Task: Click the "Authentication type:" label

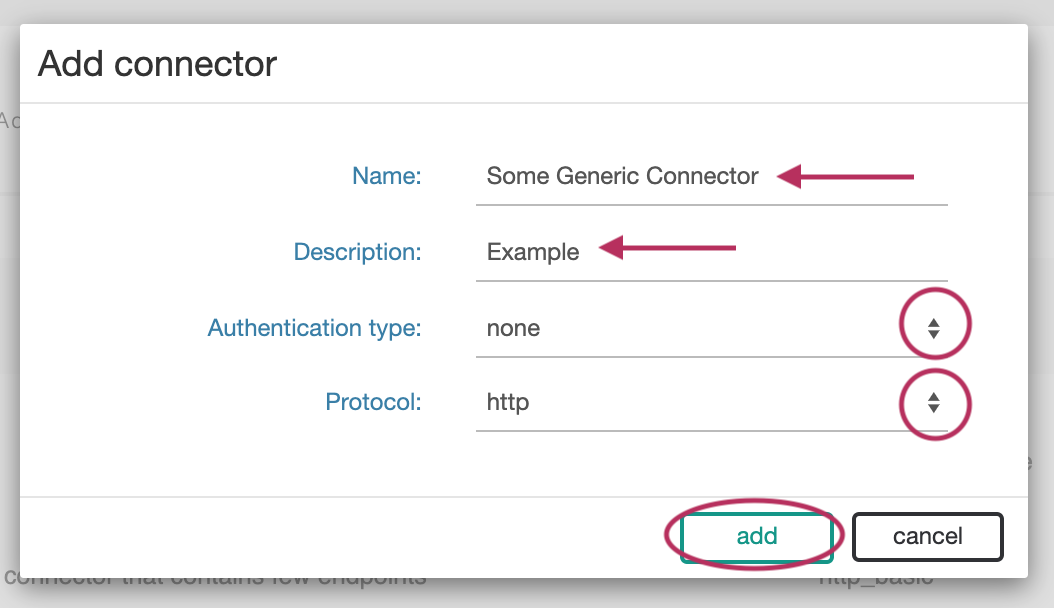Action: (x=314, y=328)
